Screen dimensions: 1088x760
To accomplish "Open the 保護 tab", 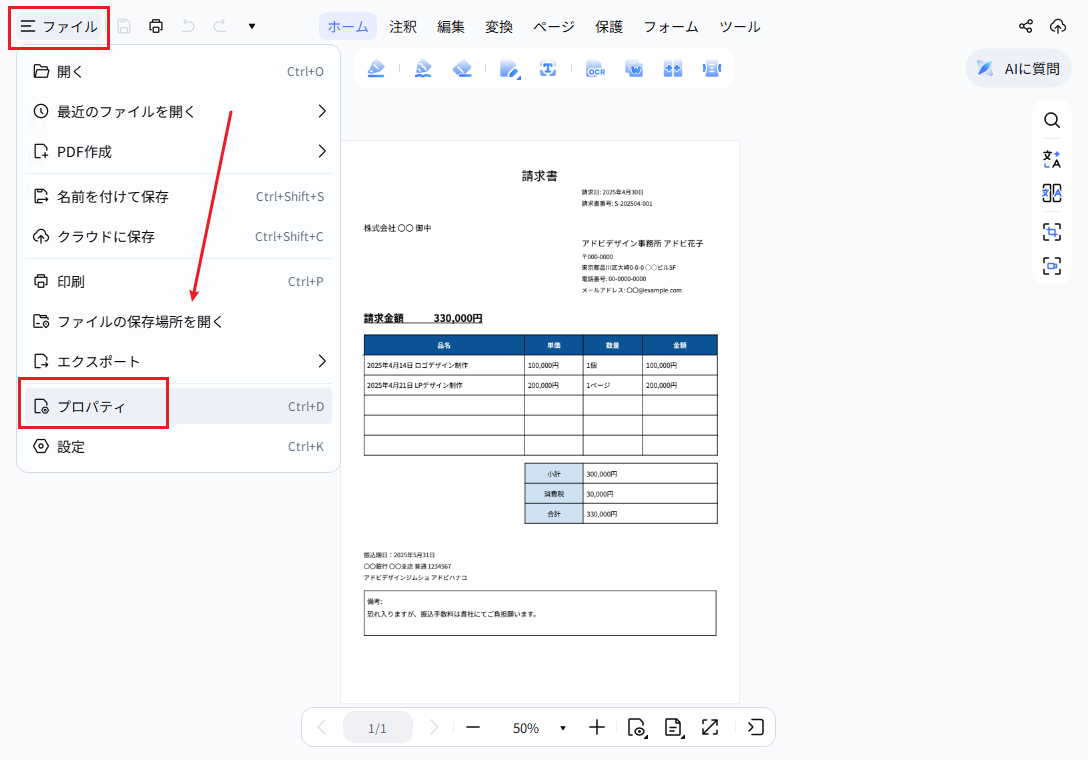I will coord(609,26).
